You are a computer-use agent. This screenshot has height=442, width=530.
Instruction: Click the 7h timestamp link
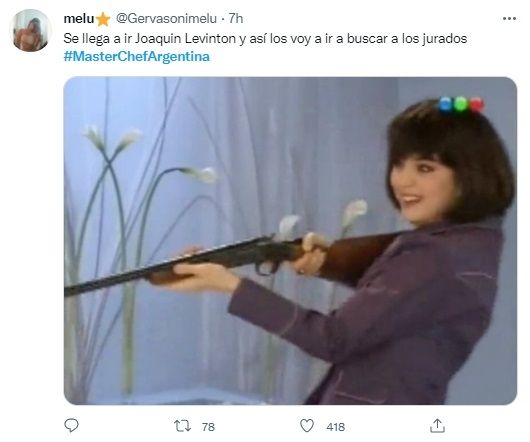pyautogui.click(x=236, y=18)
